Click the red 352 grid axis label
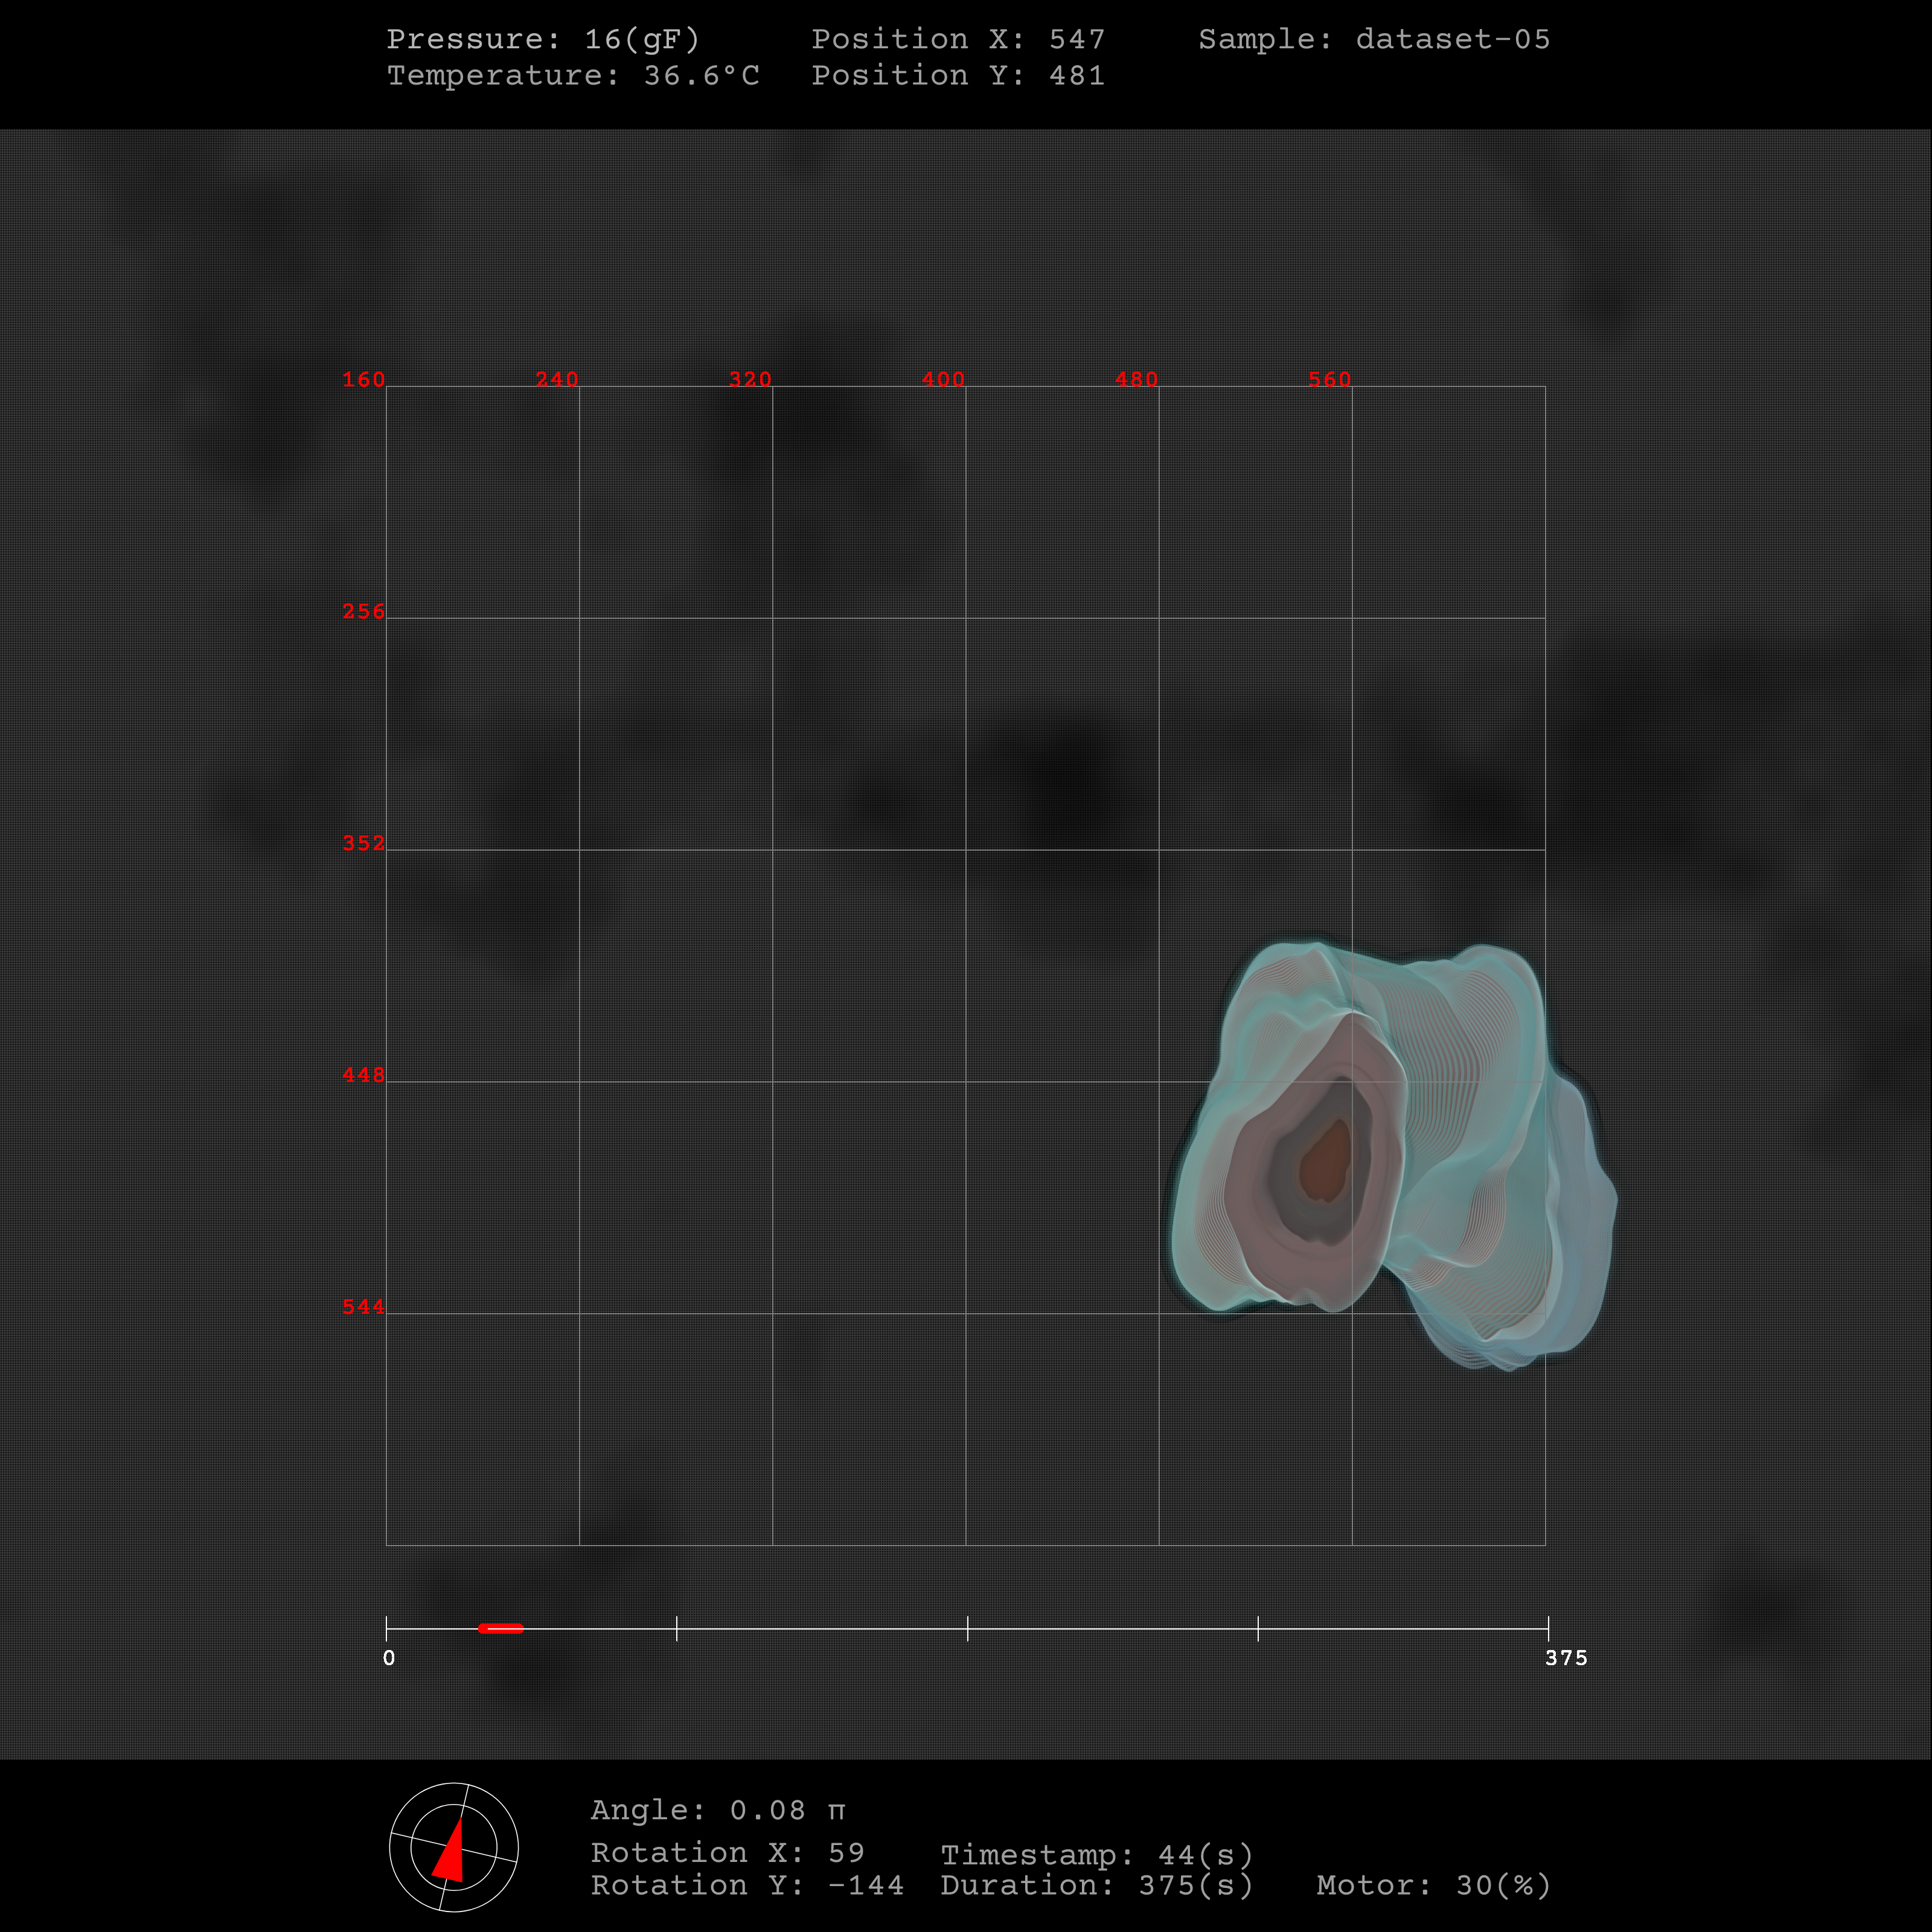Viewport: 1932px width, 1932px height. click(x=363, y=843)
